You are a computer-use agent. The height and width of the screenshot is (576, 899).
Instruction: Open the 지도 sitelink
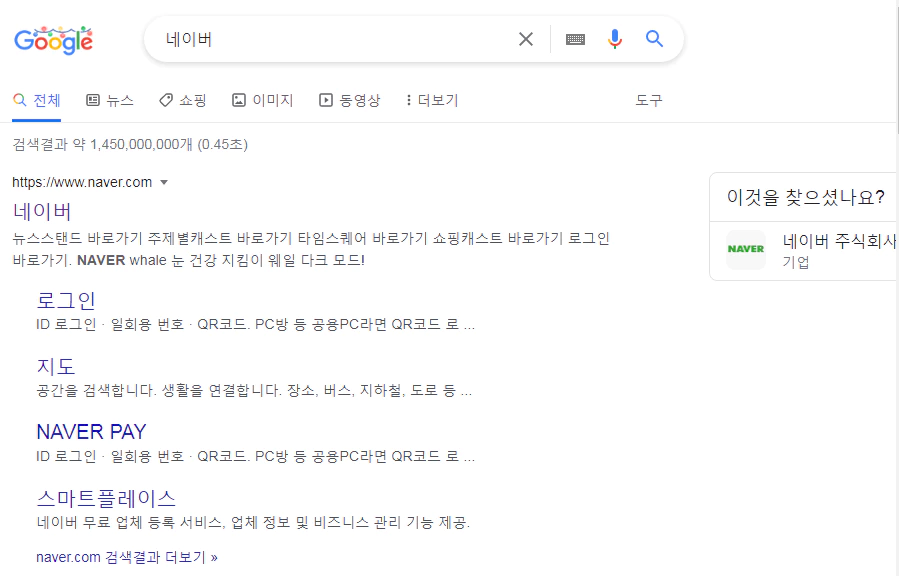coord(56,366)
